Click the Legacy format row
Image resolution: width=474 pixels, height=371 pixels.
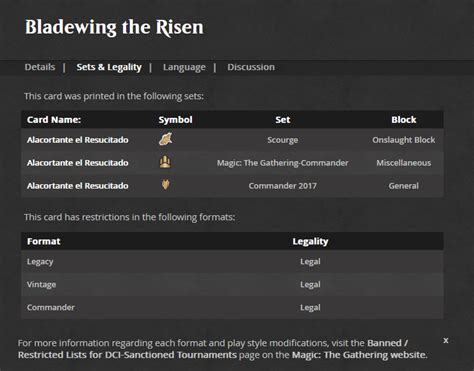pyautogui.click(x=232, y=262)
